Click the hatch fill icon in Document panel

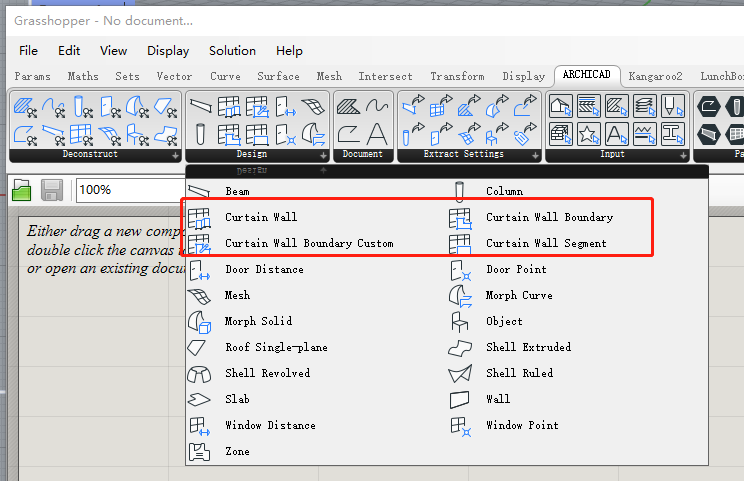pyautogui.click(x=349, y=106)
